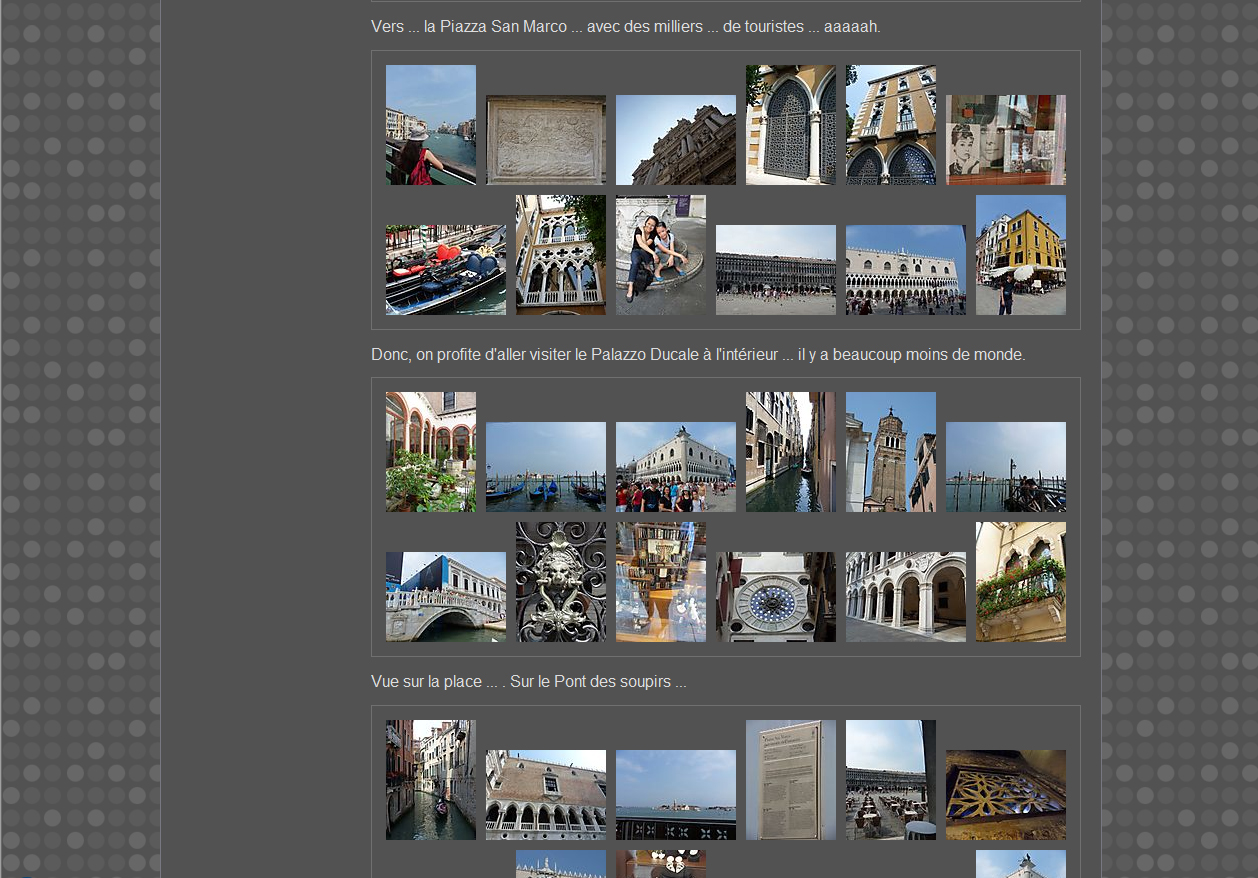
Task: Select photo of two women sitting on steps
Action: [660, 255]
